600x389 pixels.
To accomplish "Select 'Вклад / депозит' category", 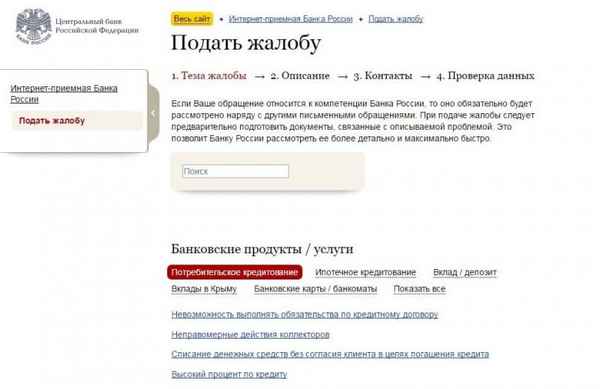I will pos(465,272).
